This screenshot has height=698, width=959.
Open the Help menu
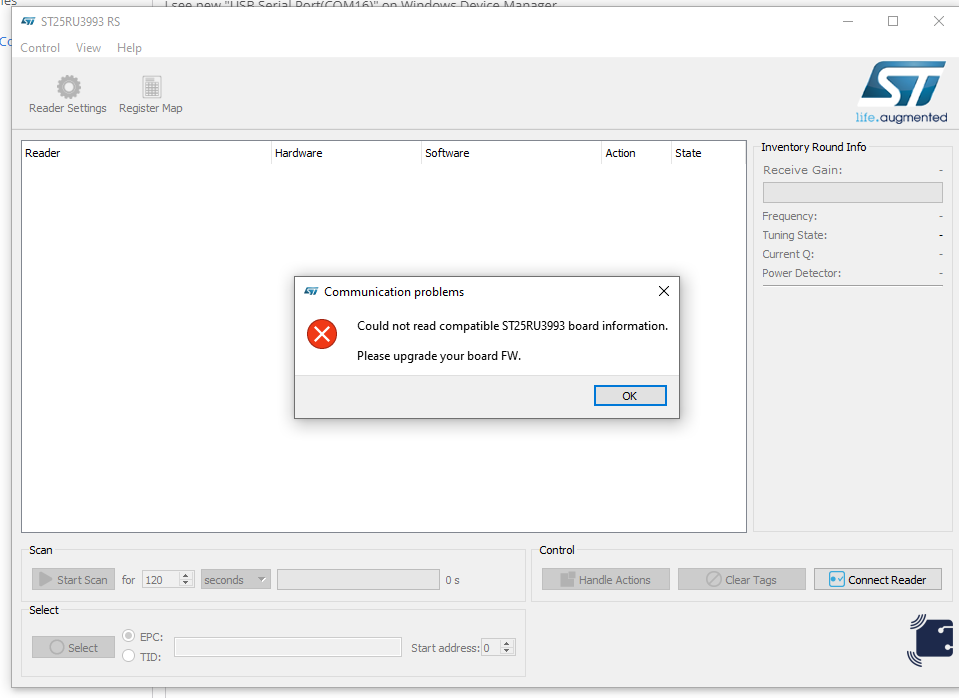coord(129,48)
